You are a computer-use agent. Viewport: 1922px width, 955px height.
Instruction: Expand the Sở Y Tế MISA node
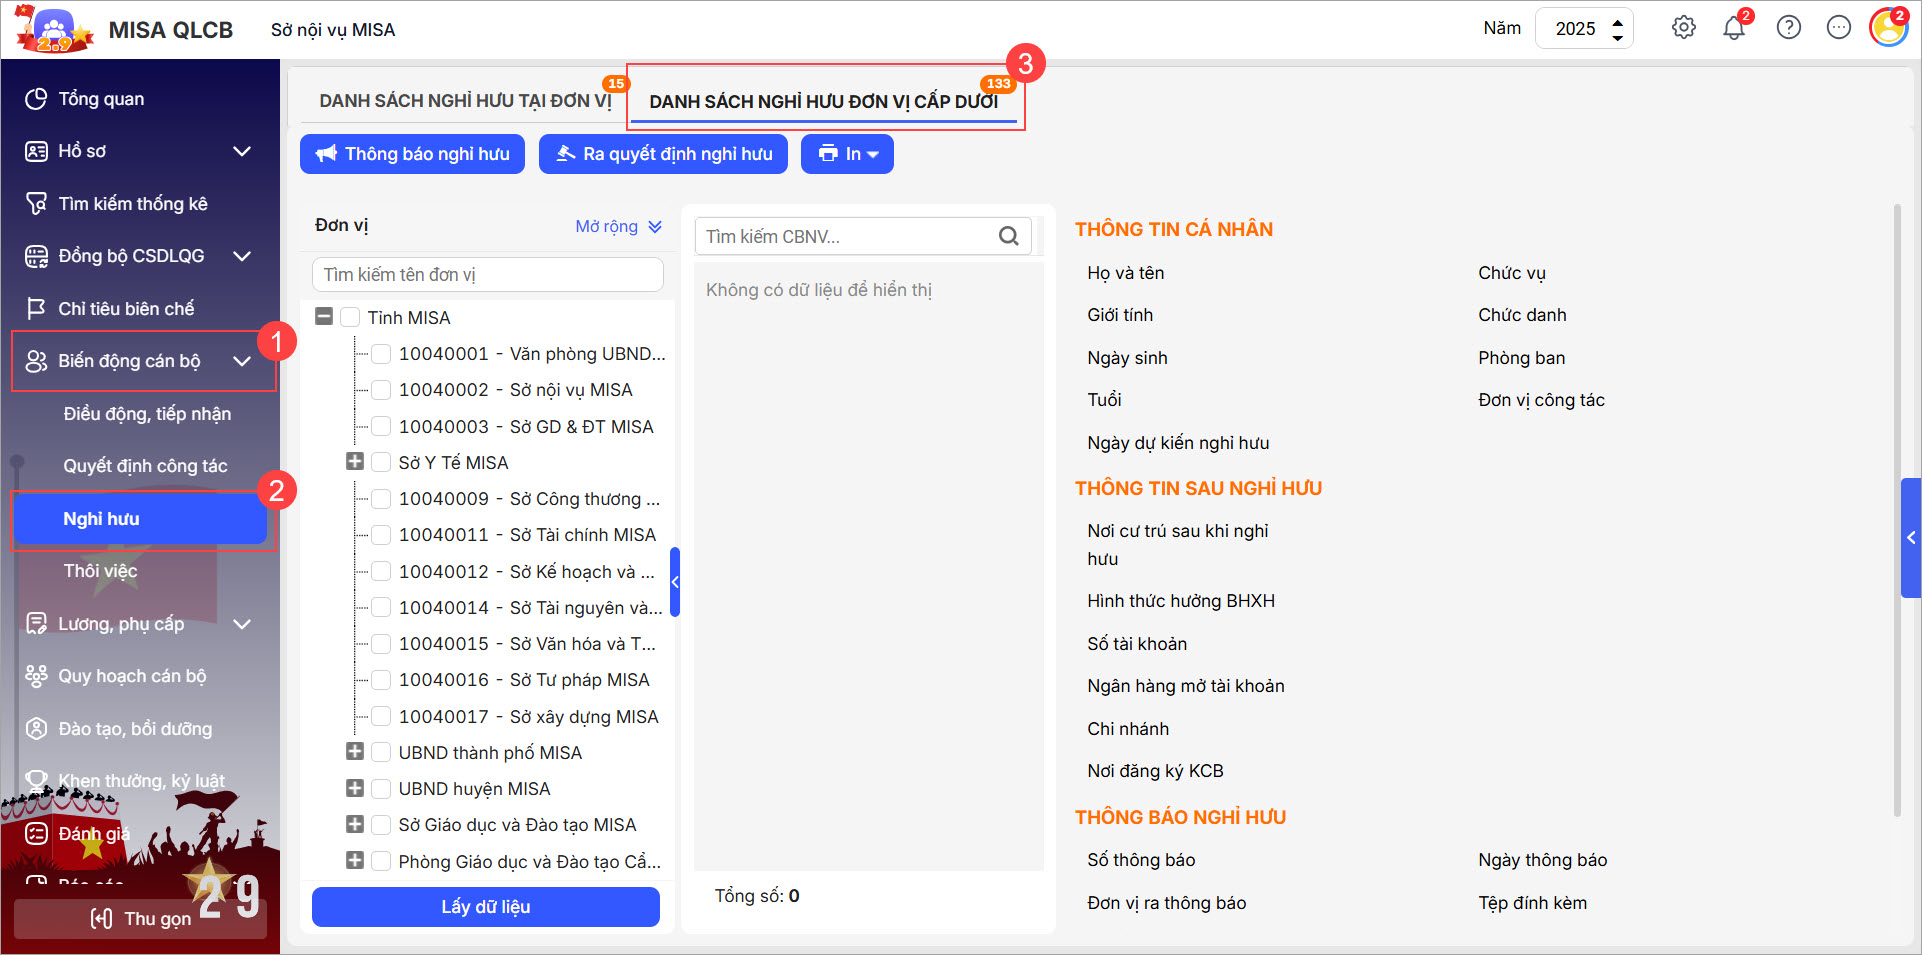pos(354,462)
